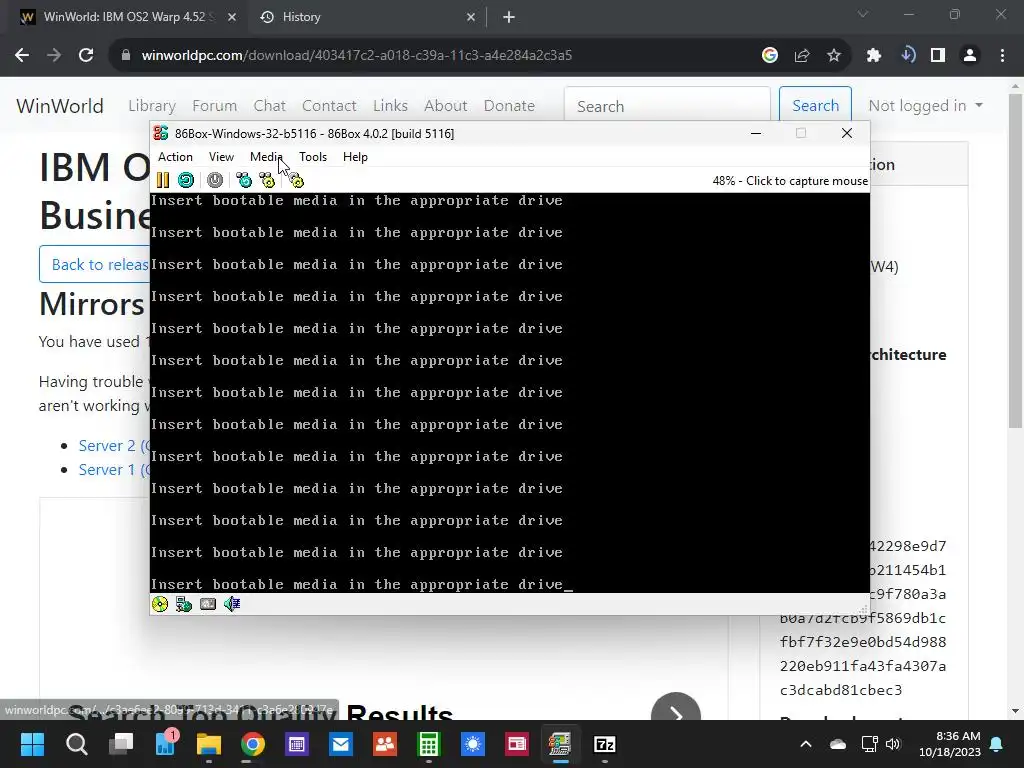The height and width of the screenshot is (768, 1024).
Task: Click the Search button on WinWorld
Action: click(x=815, y=104)
